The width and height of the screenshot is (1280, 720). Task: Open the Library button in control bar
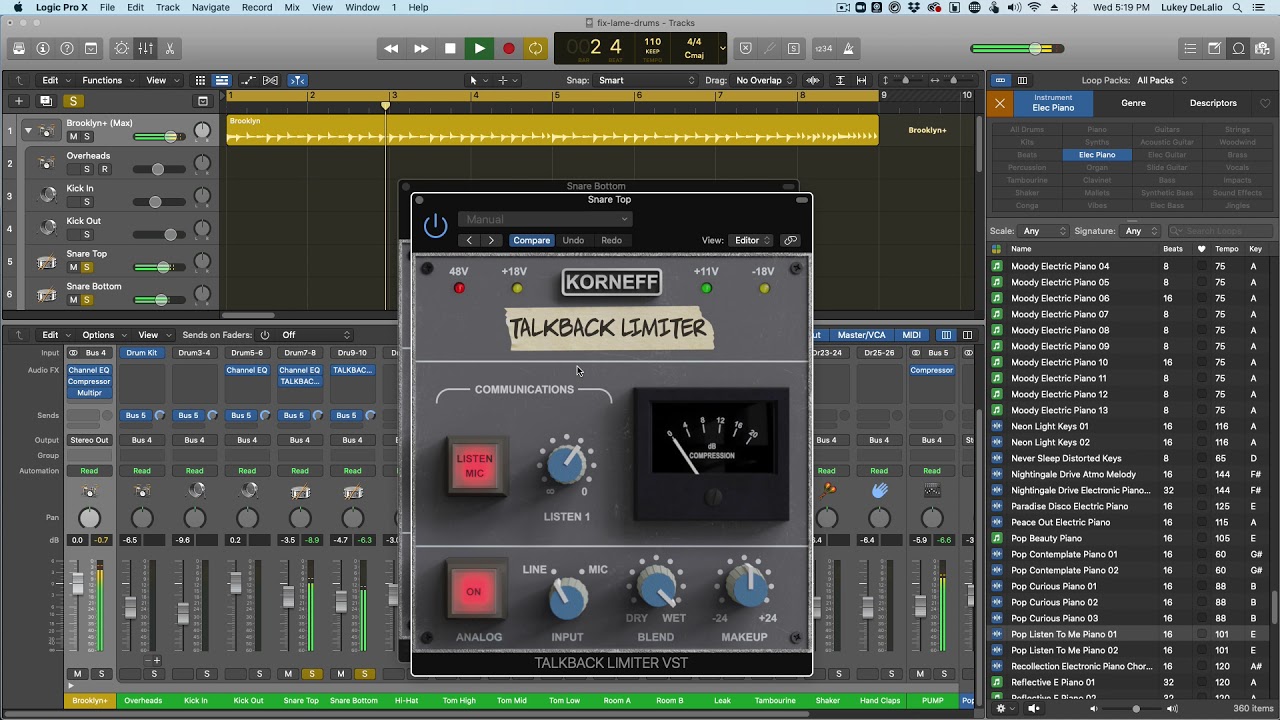(19, 48)
